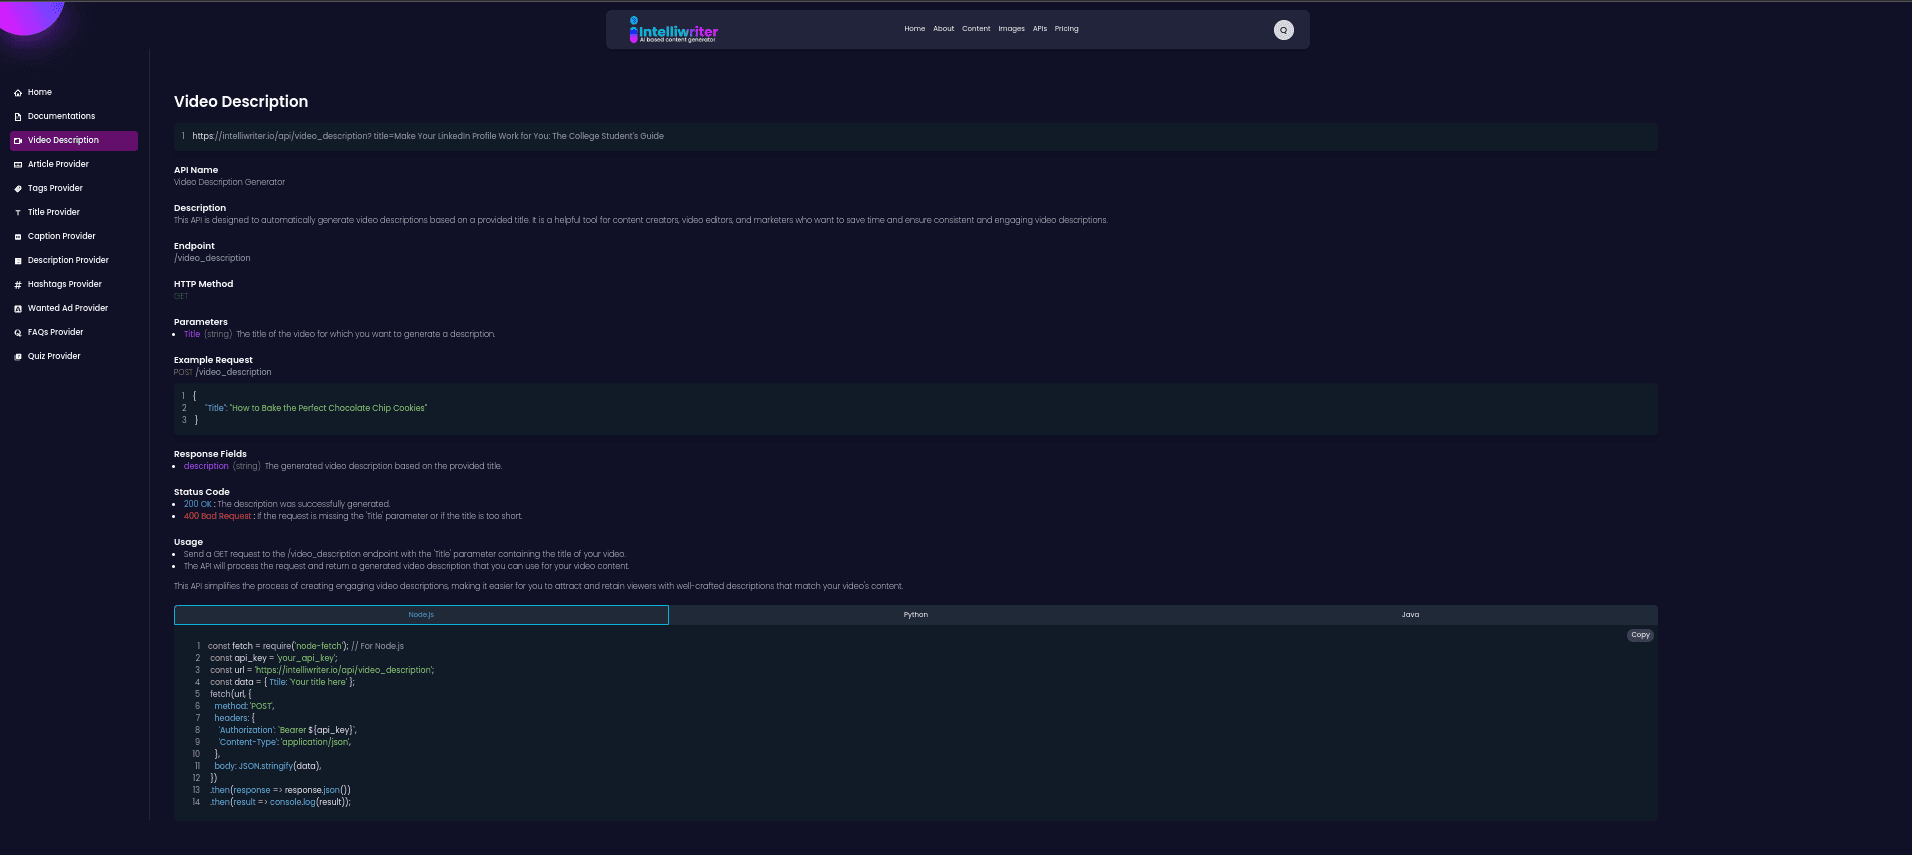
Task: Click the 'const api_key' code line
Action: click(274, 658)
